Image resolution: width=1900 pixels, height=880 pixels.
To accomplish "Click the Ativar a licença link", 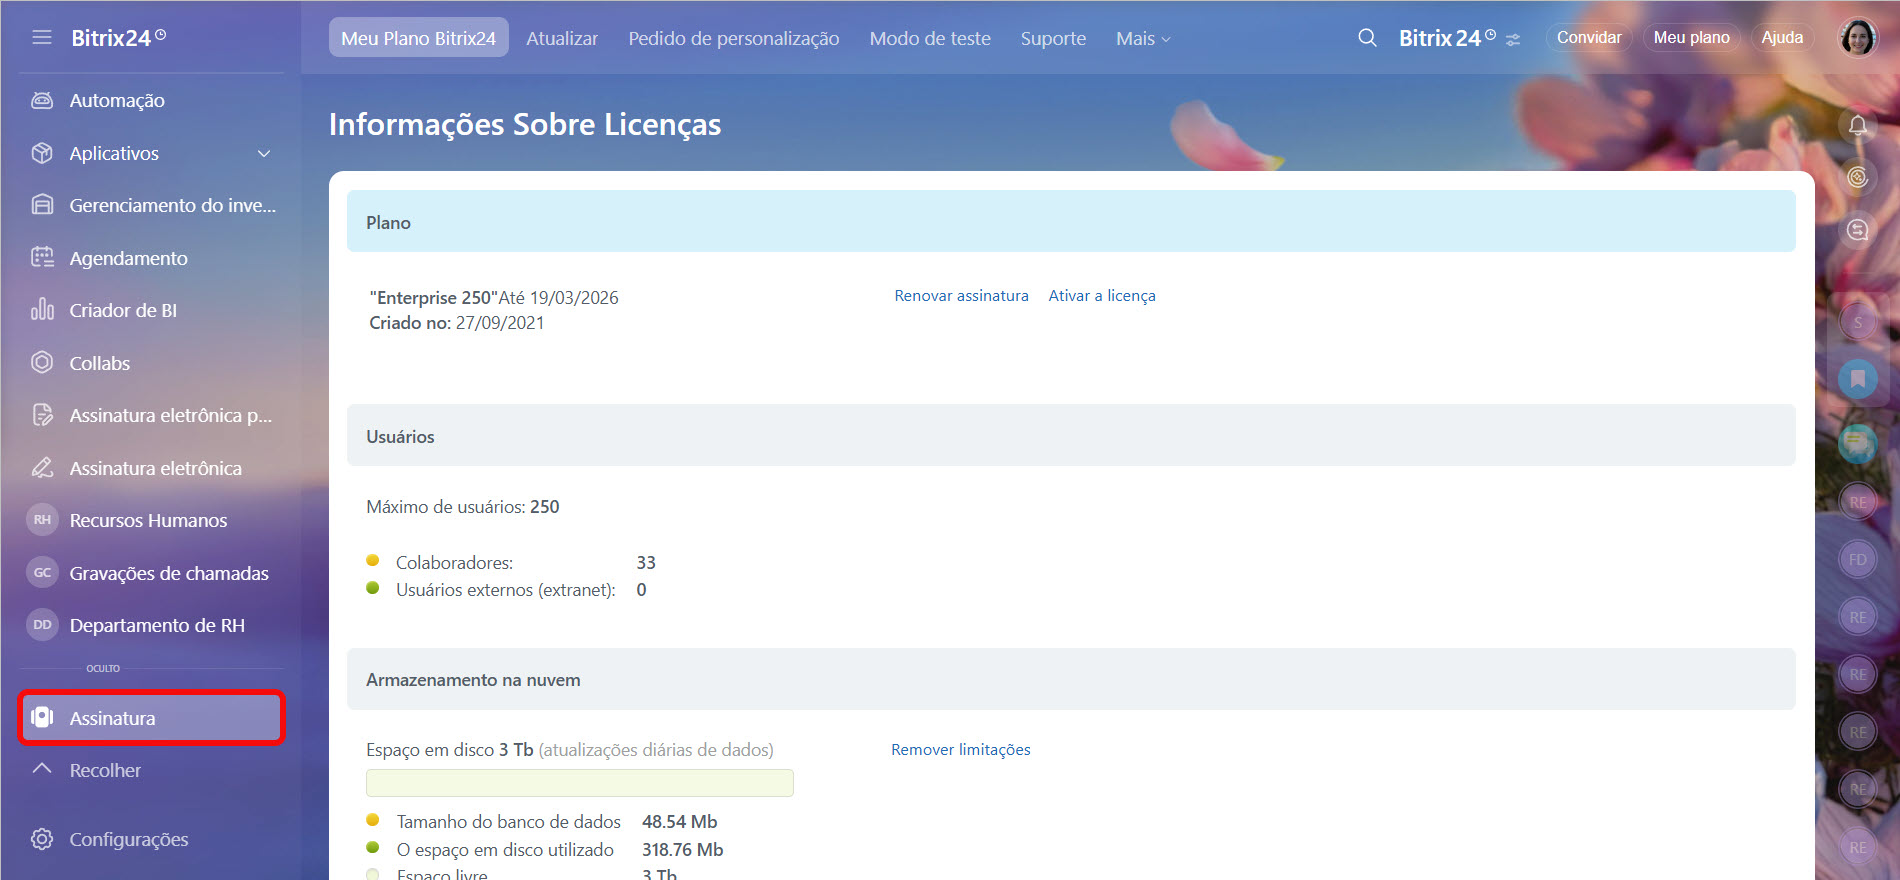I will 1102,295.
